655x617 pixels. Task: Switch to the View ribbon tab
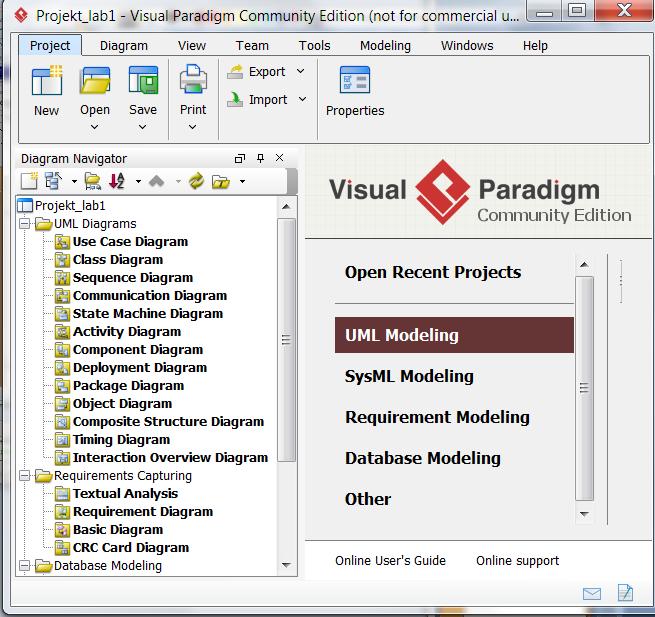coord(192,45)
